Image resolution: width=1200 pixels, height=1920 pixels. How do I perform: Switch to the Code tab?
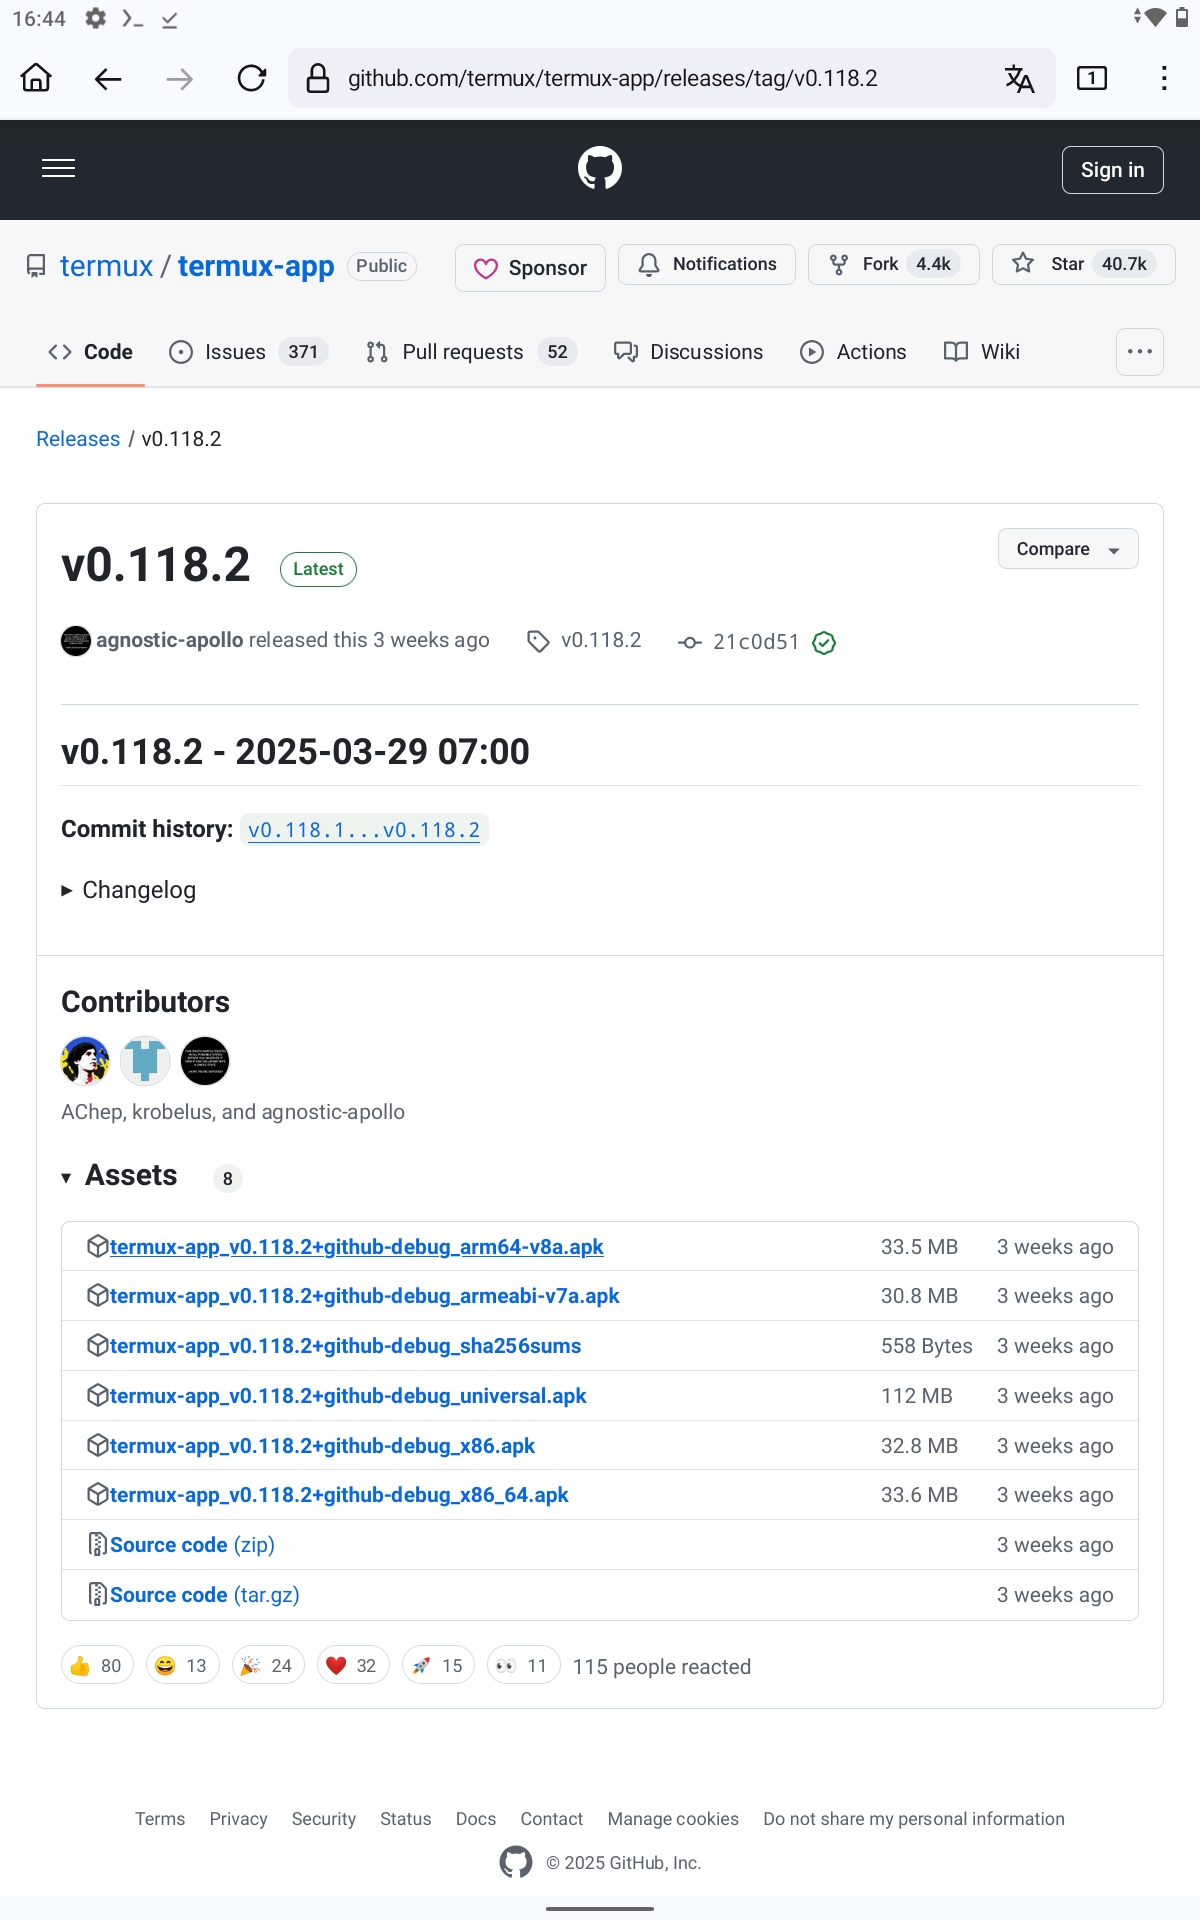pos(91,352)
